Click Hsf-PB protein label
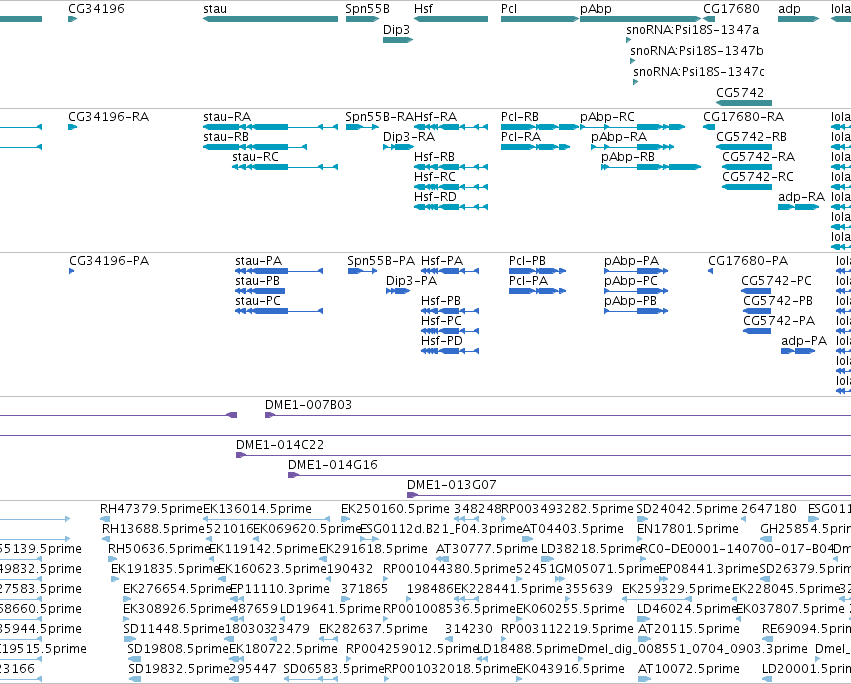The height and width of the screenshot is (684, 851). [441, 301]
